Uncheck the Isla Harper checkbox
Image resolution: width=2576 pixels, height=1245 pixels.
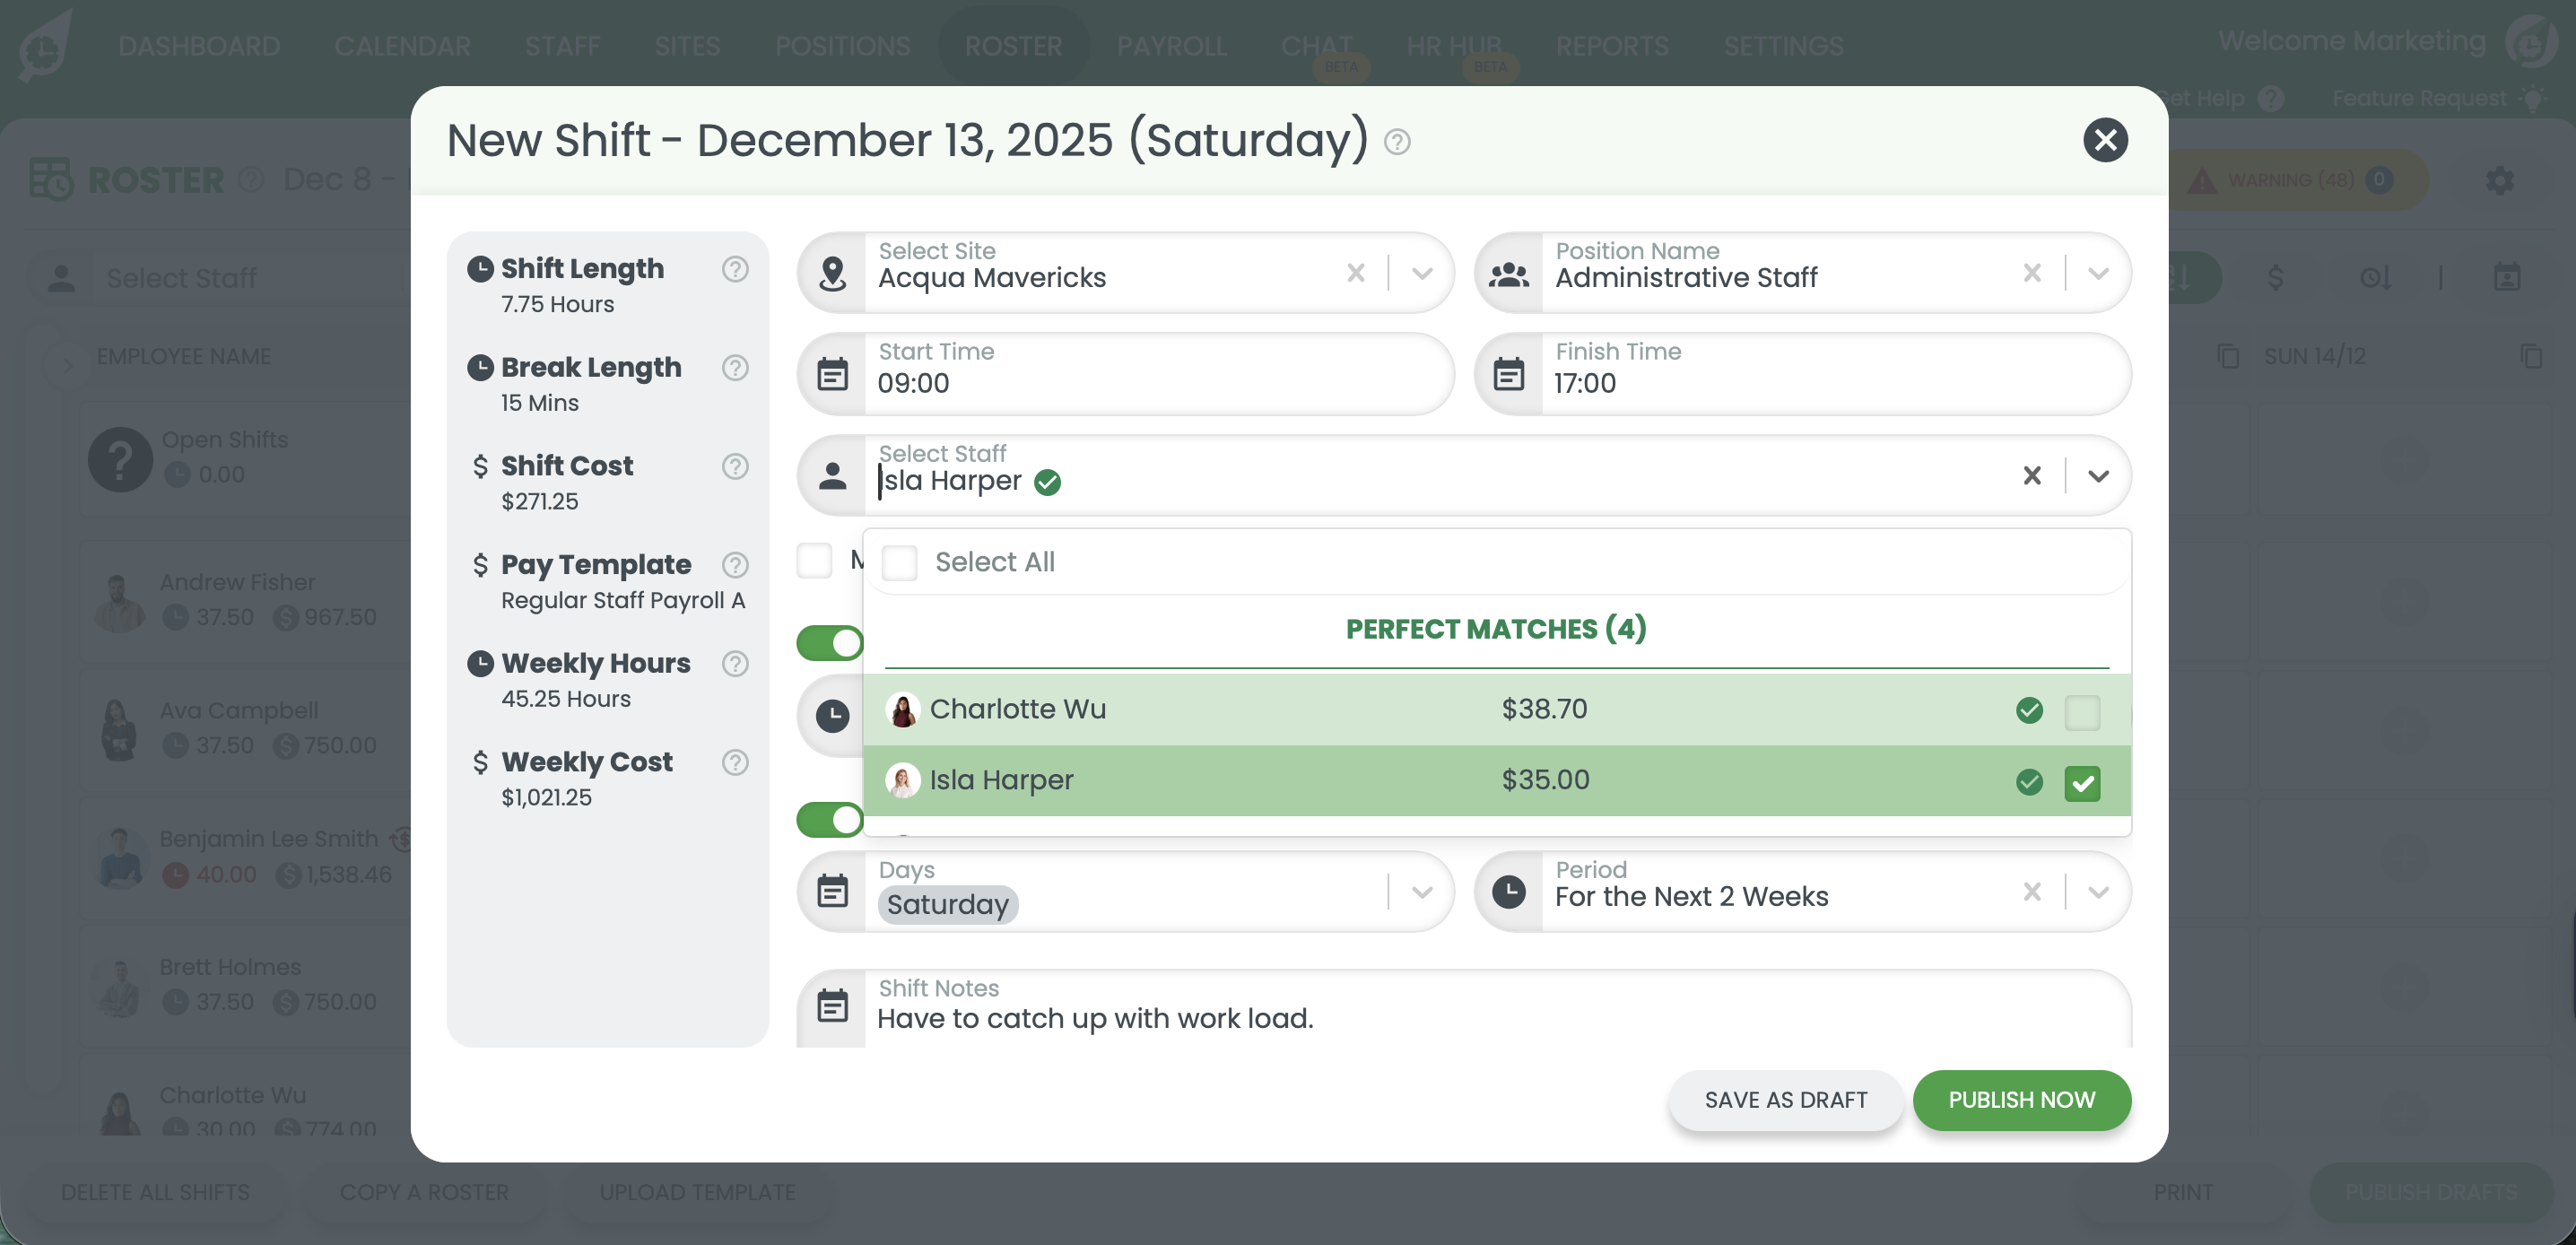tap(2082, 782)
